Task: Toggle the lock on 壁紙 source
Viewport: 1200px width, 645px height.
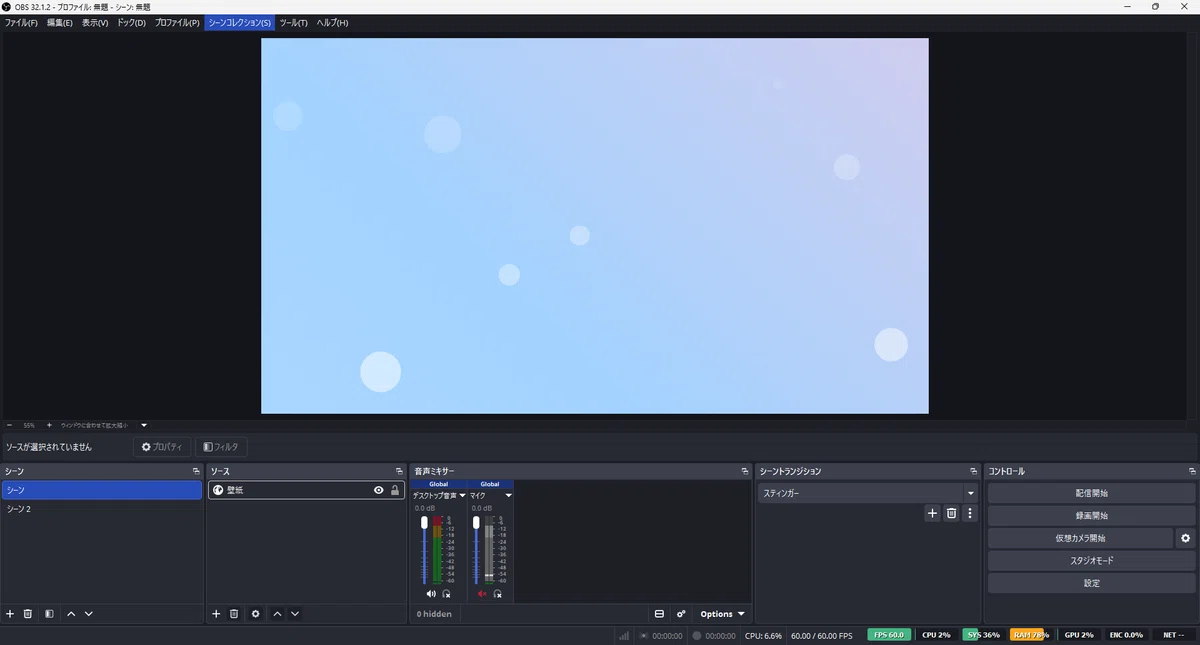Action: (395, 490)
